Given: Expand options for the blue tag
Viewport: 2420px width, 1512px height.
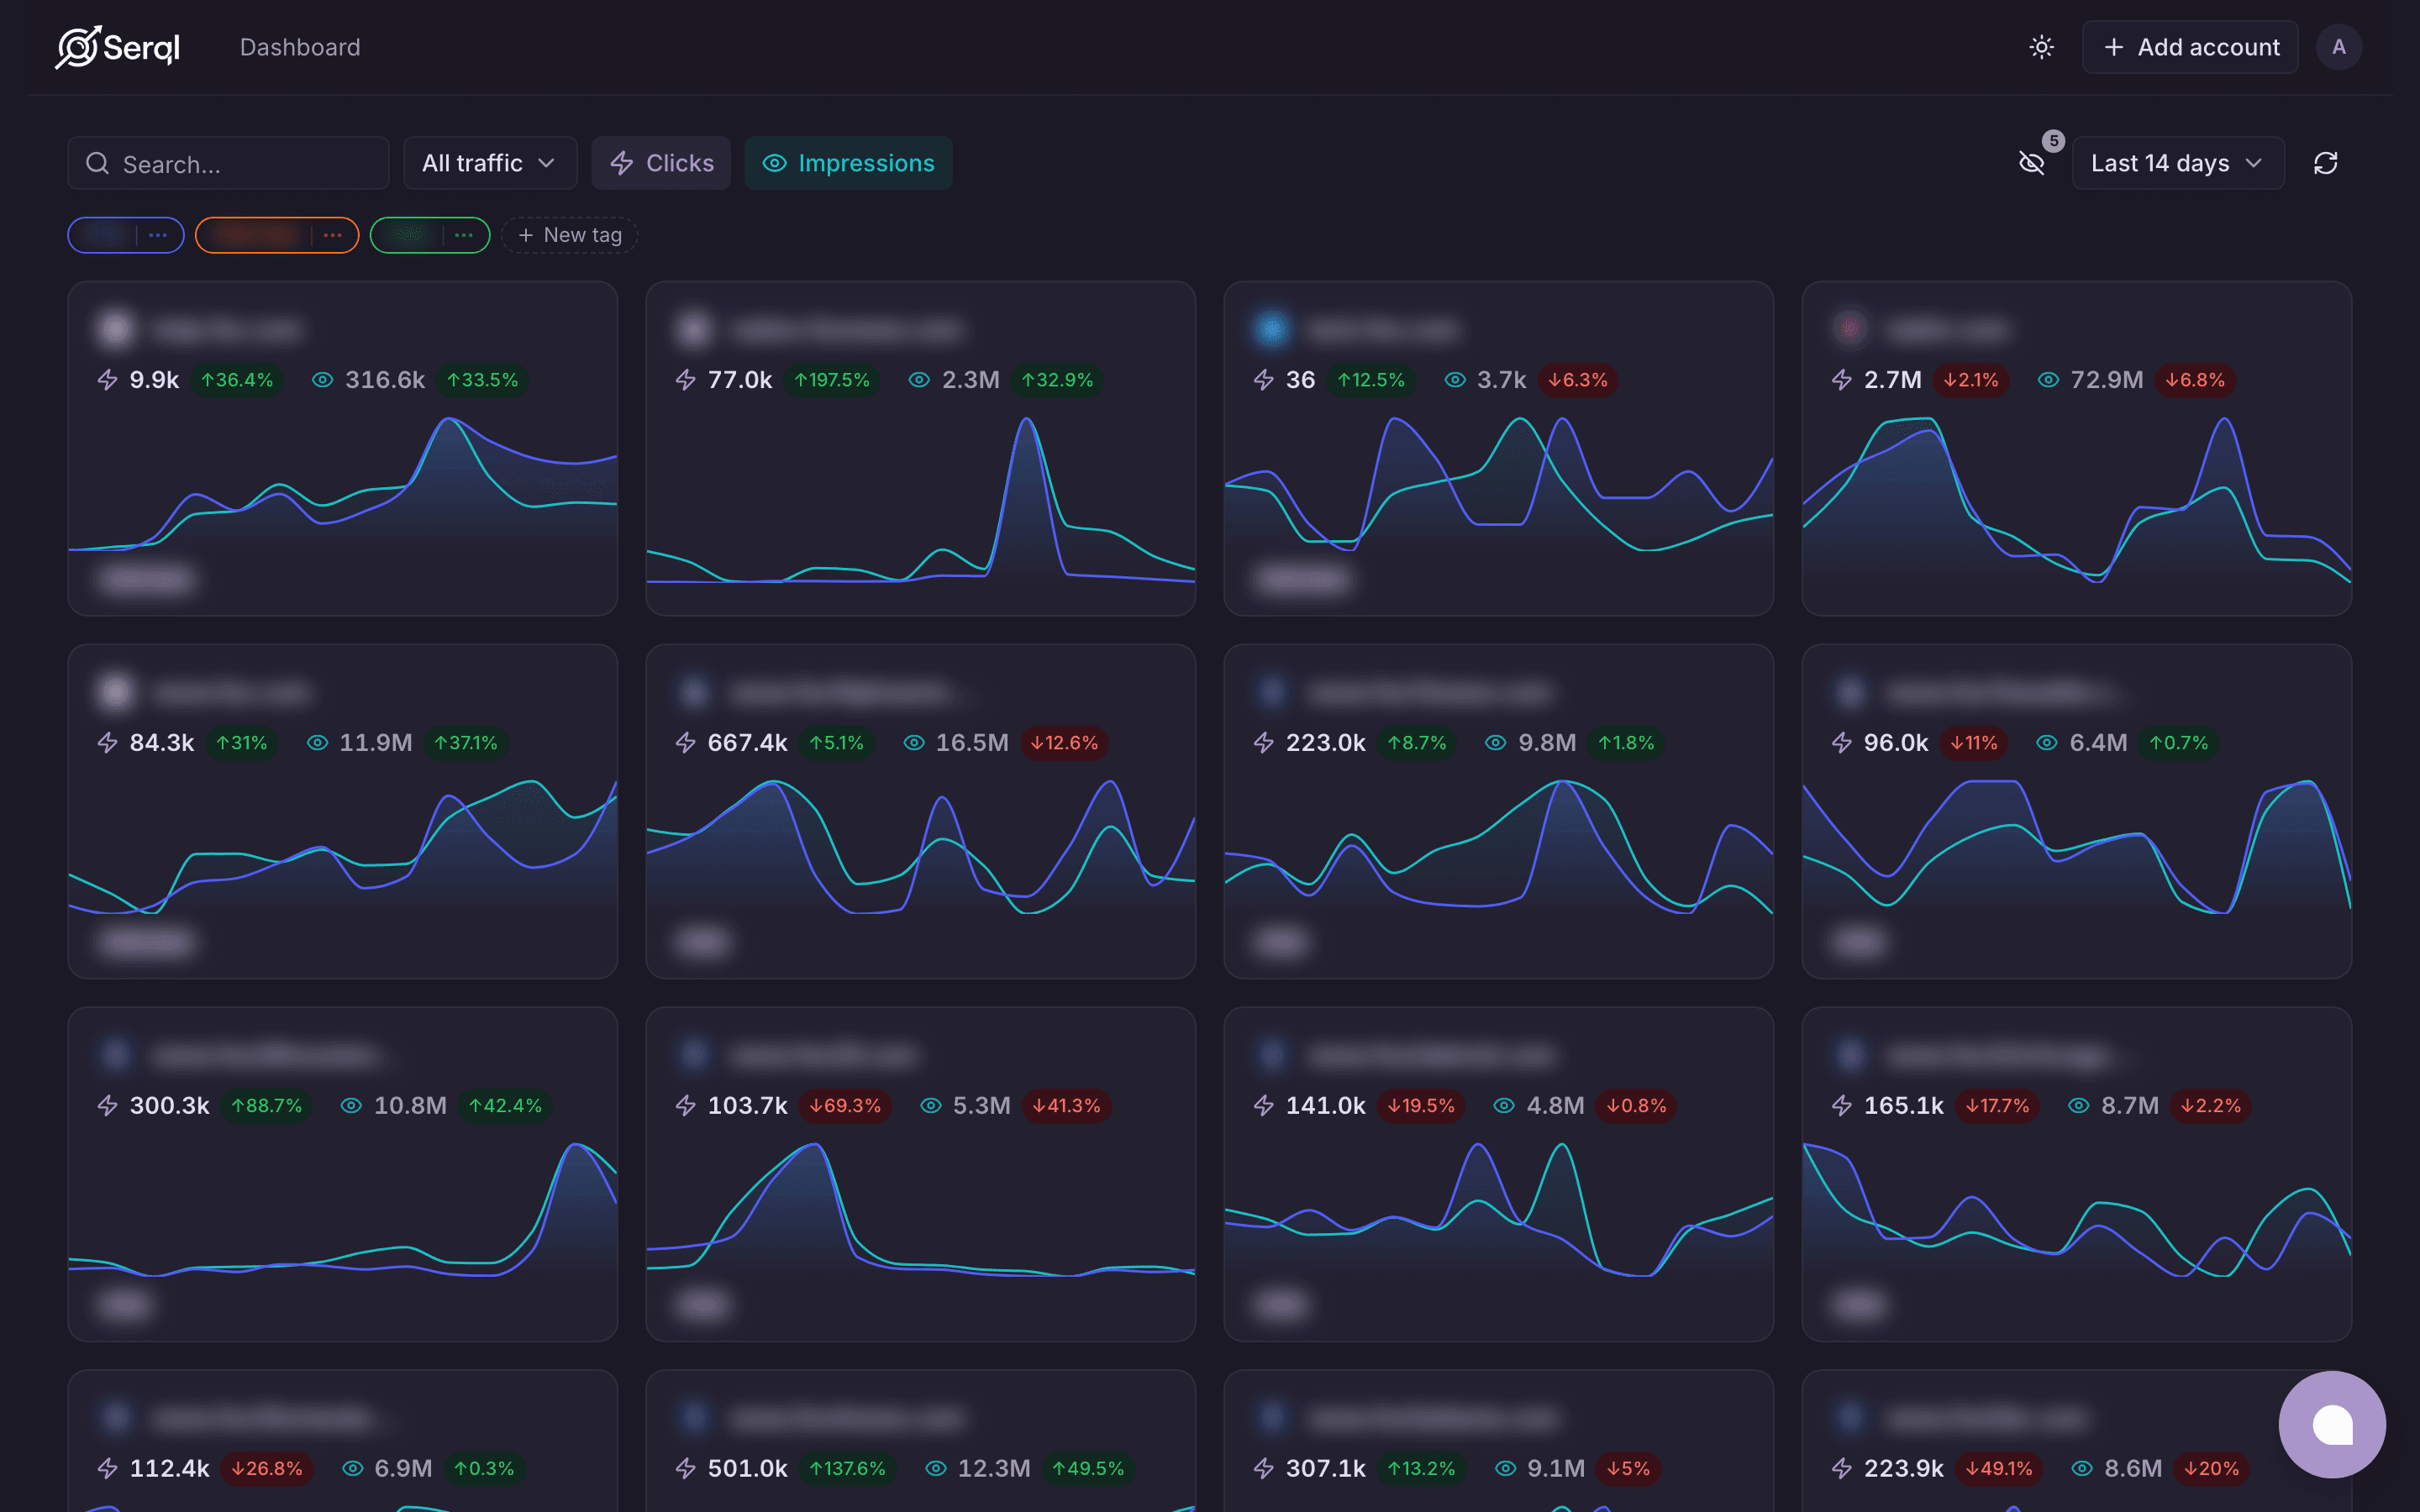Looking at the screenshot, I should pyautogui.click(x=157, y=235).
